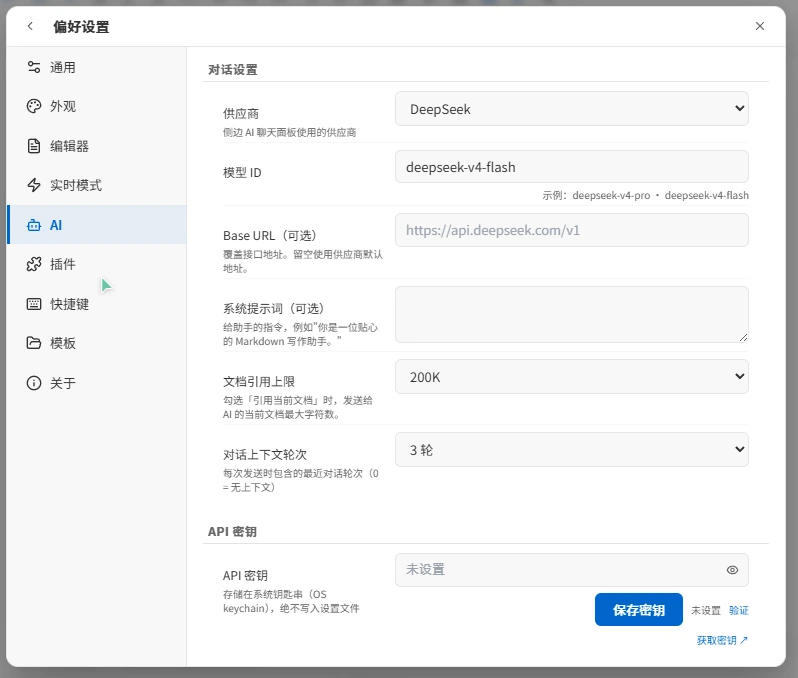Screen dimensions: 798x678
Task: Switch to the 外观 section
Action: pyautogui.click(x=97, y=106)
